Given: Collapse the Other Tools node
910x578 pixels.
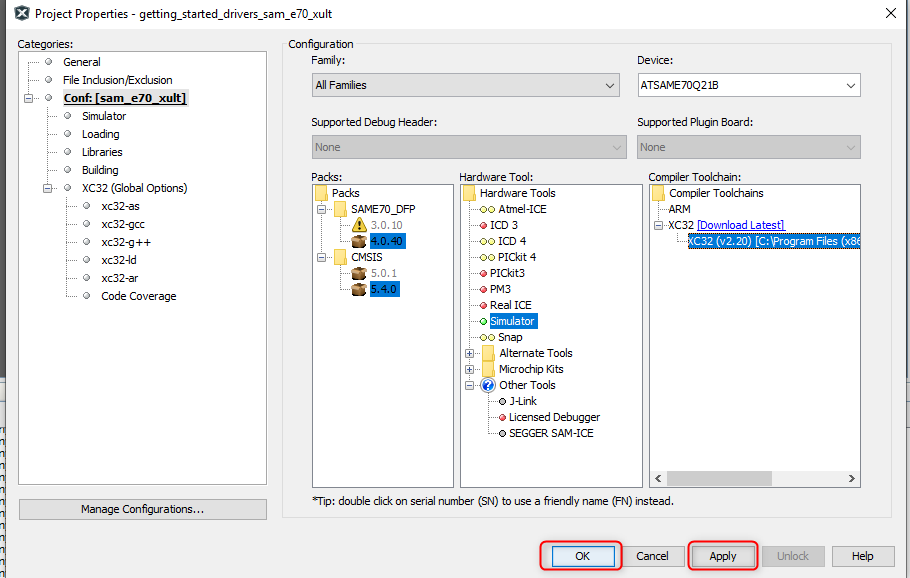Looking at the screenshot, I should point(469,385).
